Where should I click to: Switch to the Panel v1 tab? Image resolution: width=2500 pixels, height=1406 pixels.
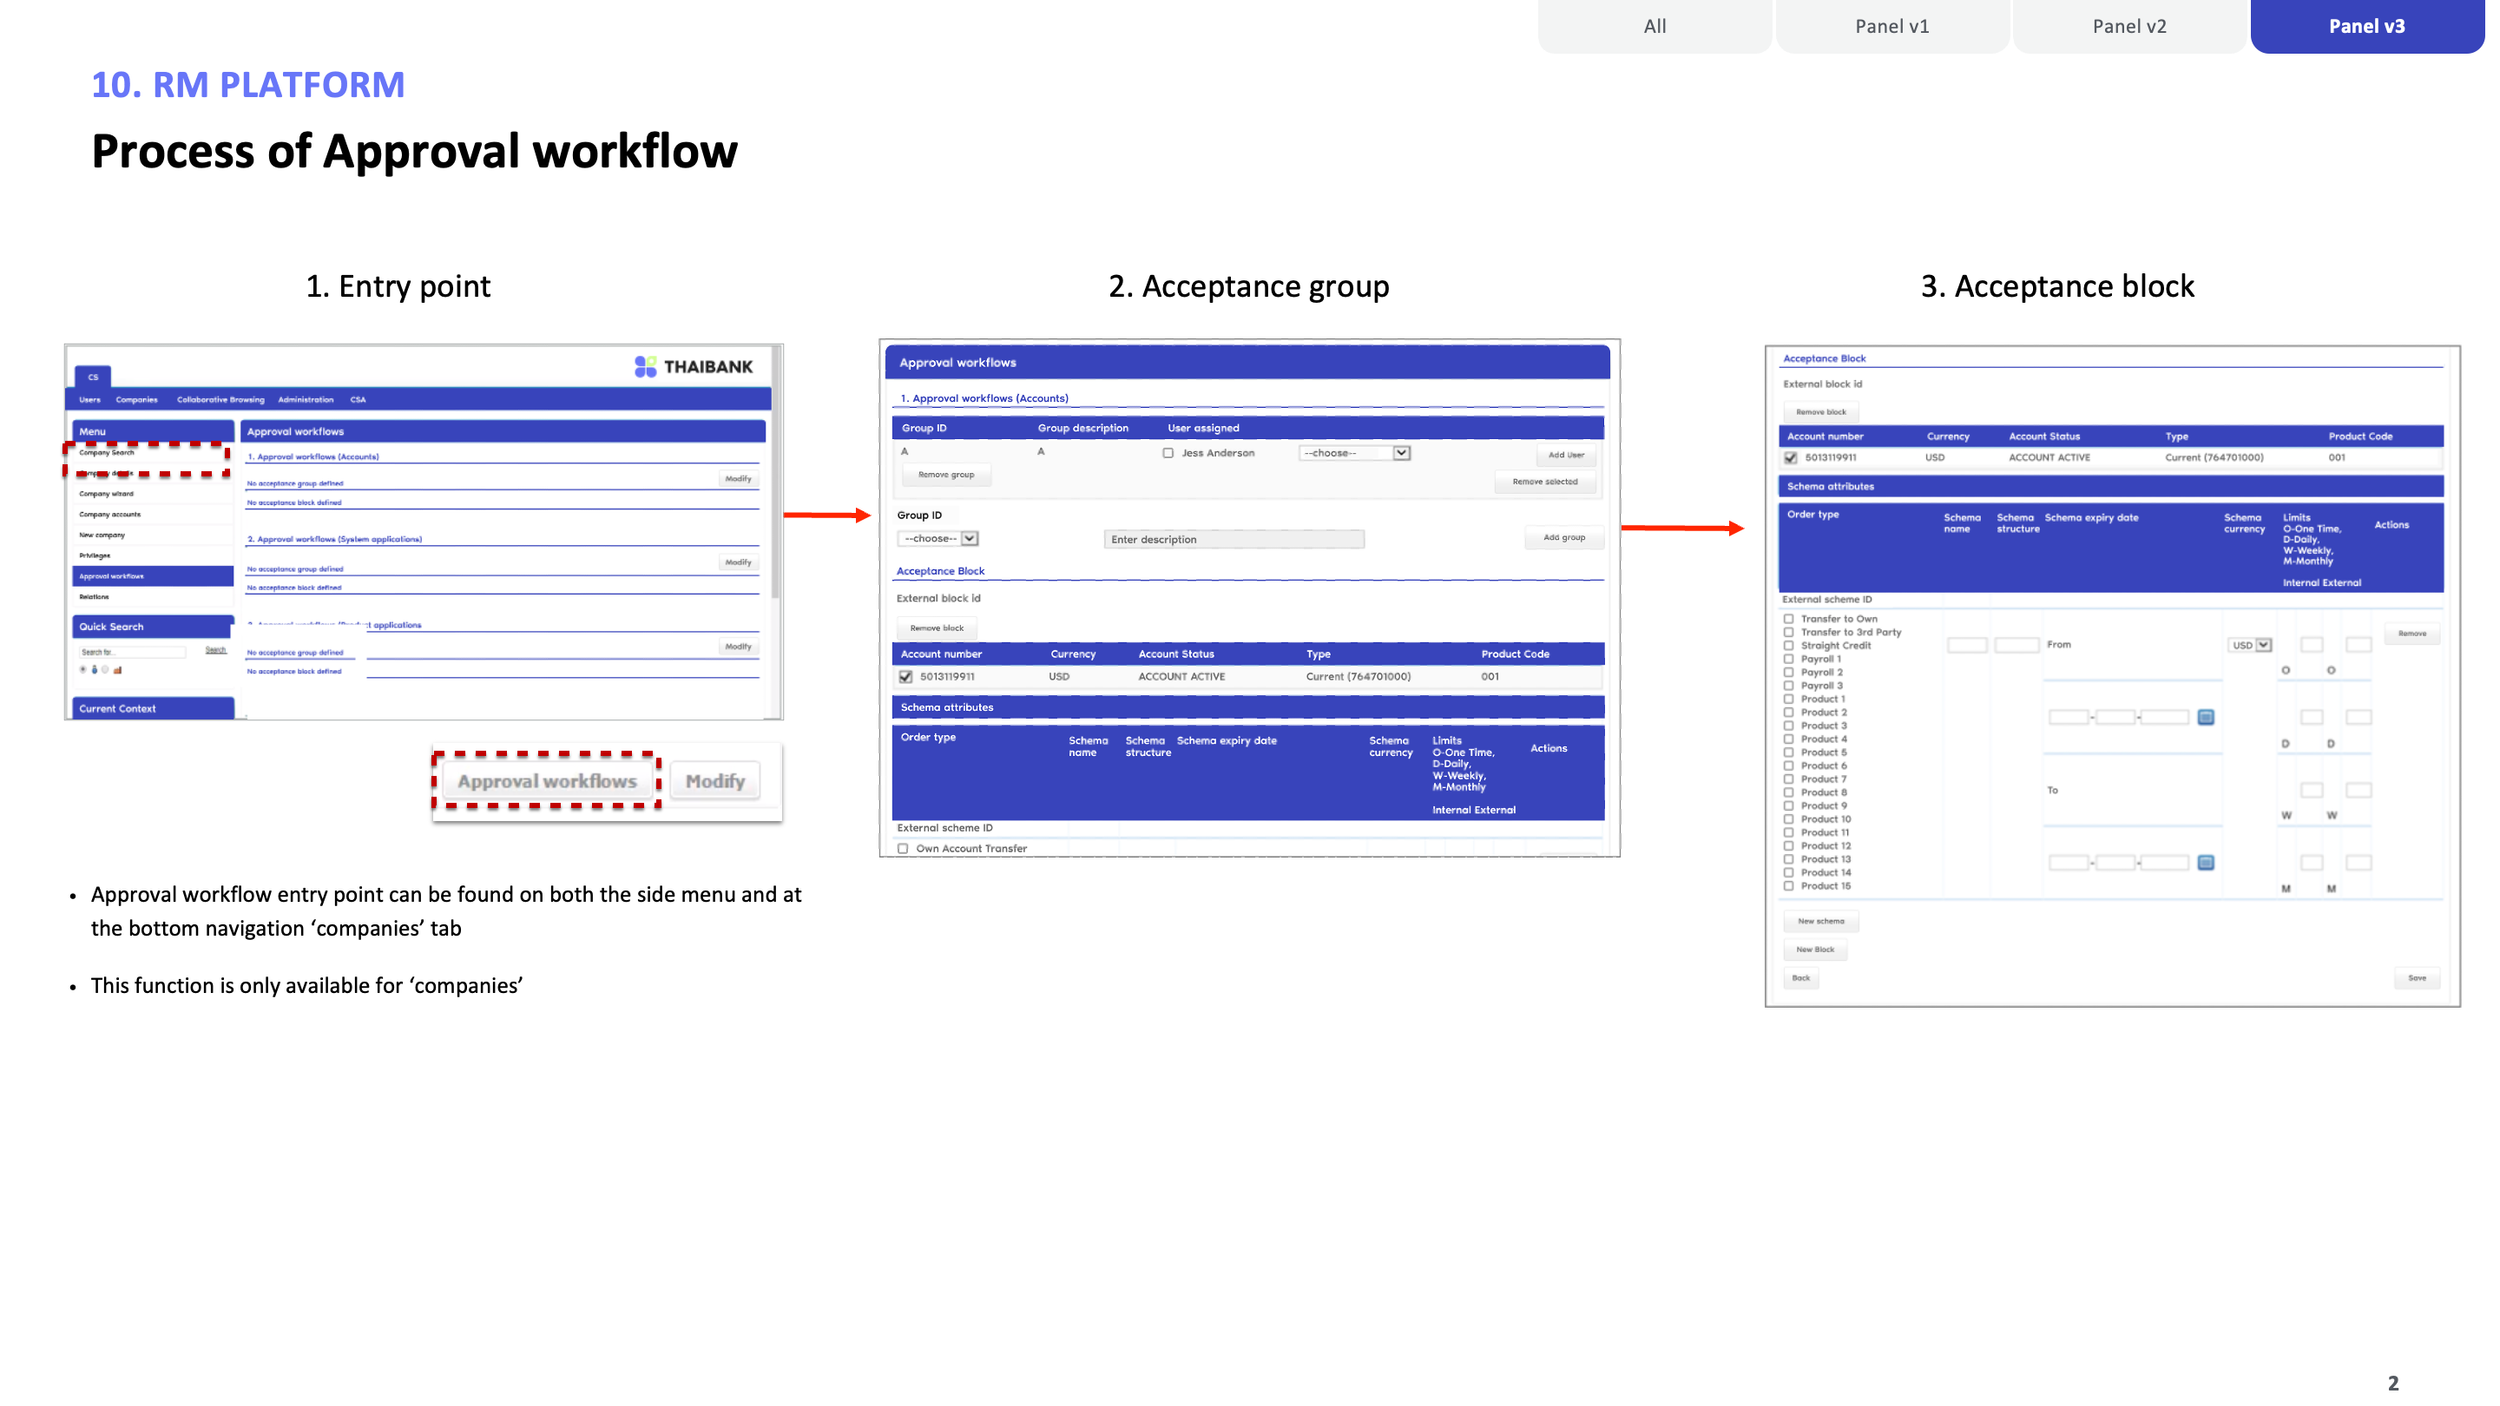click(1891, 26)
